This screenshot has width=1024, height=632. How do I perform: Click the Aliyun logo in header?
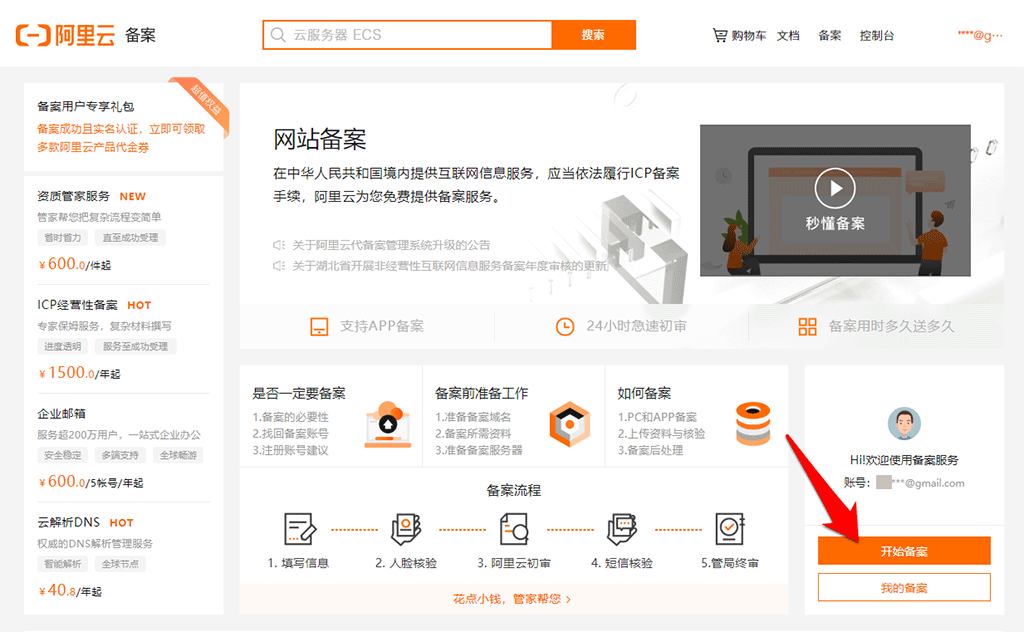pos(65,35)
